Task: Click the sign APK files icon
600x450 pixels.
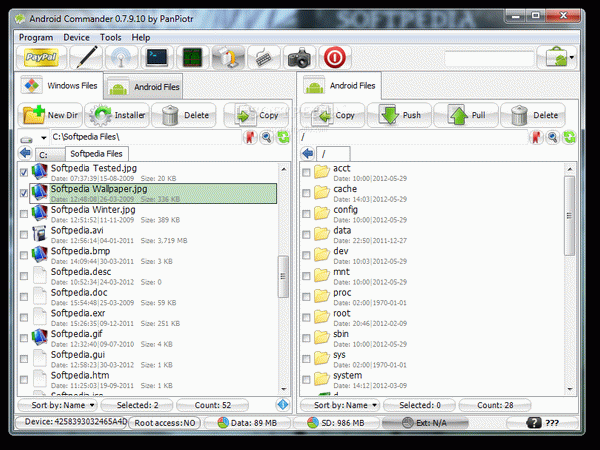Action: (x=228, y=57)
